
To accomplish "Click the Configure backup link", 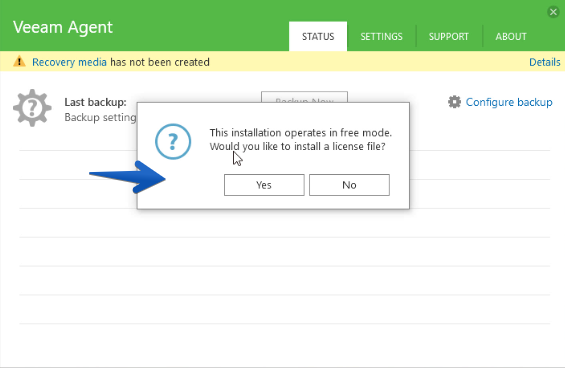I will (509, 102).
